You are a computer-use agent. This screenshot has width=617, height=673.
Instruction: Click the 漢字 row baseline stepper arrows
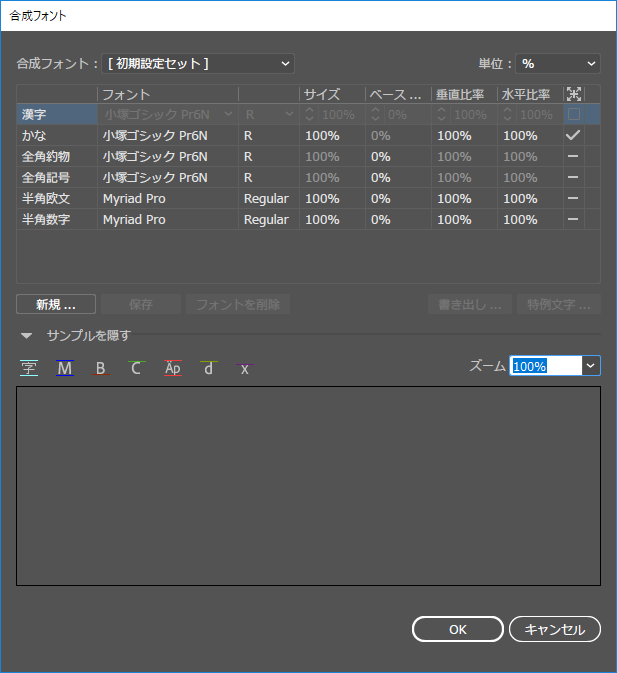(x=375, y=114)
